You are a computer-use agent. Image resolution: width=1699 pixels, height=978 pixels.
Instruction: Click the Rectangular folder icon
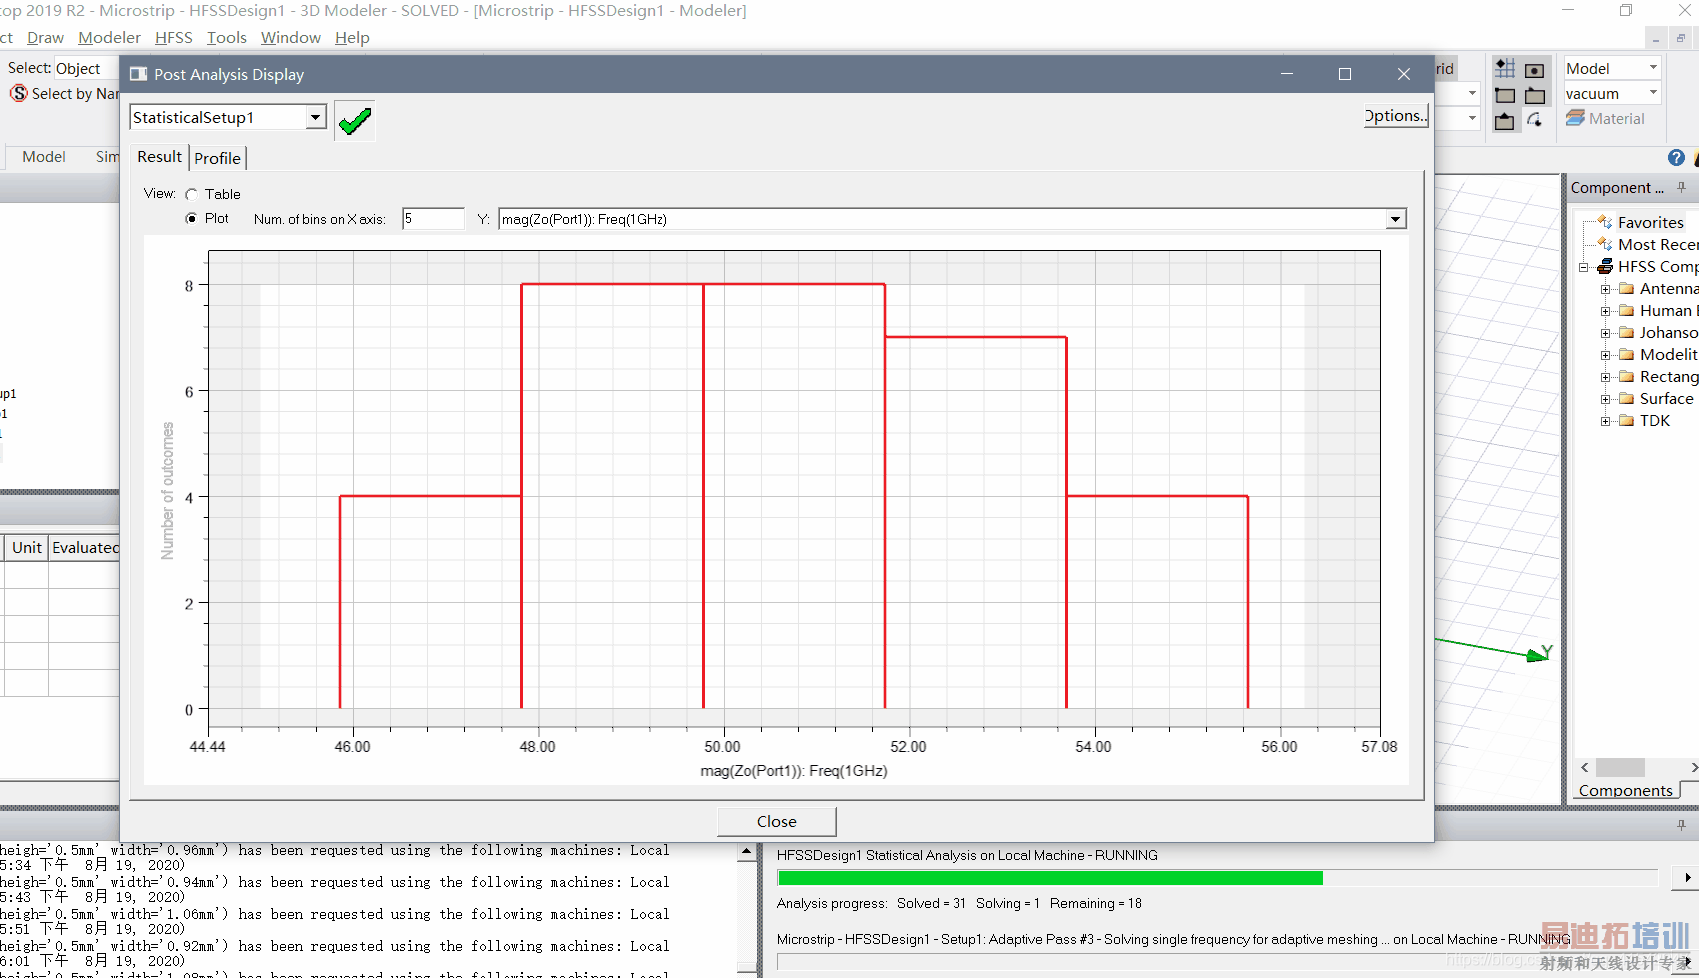click(x=1627, y=376)
